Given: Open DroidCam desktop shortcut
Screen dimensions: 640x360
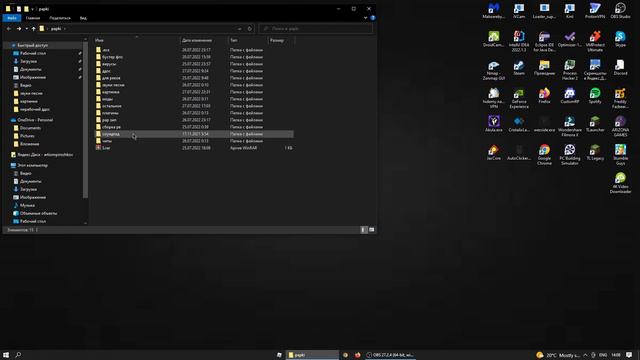Looking at the screenshot, I should point(493,40).
